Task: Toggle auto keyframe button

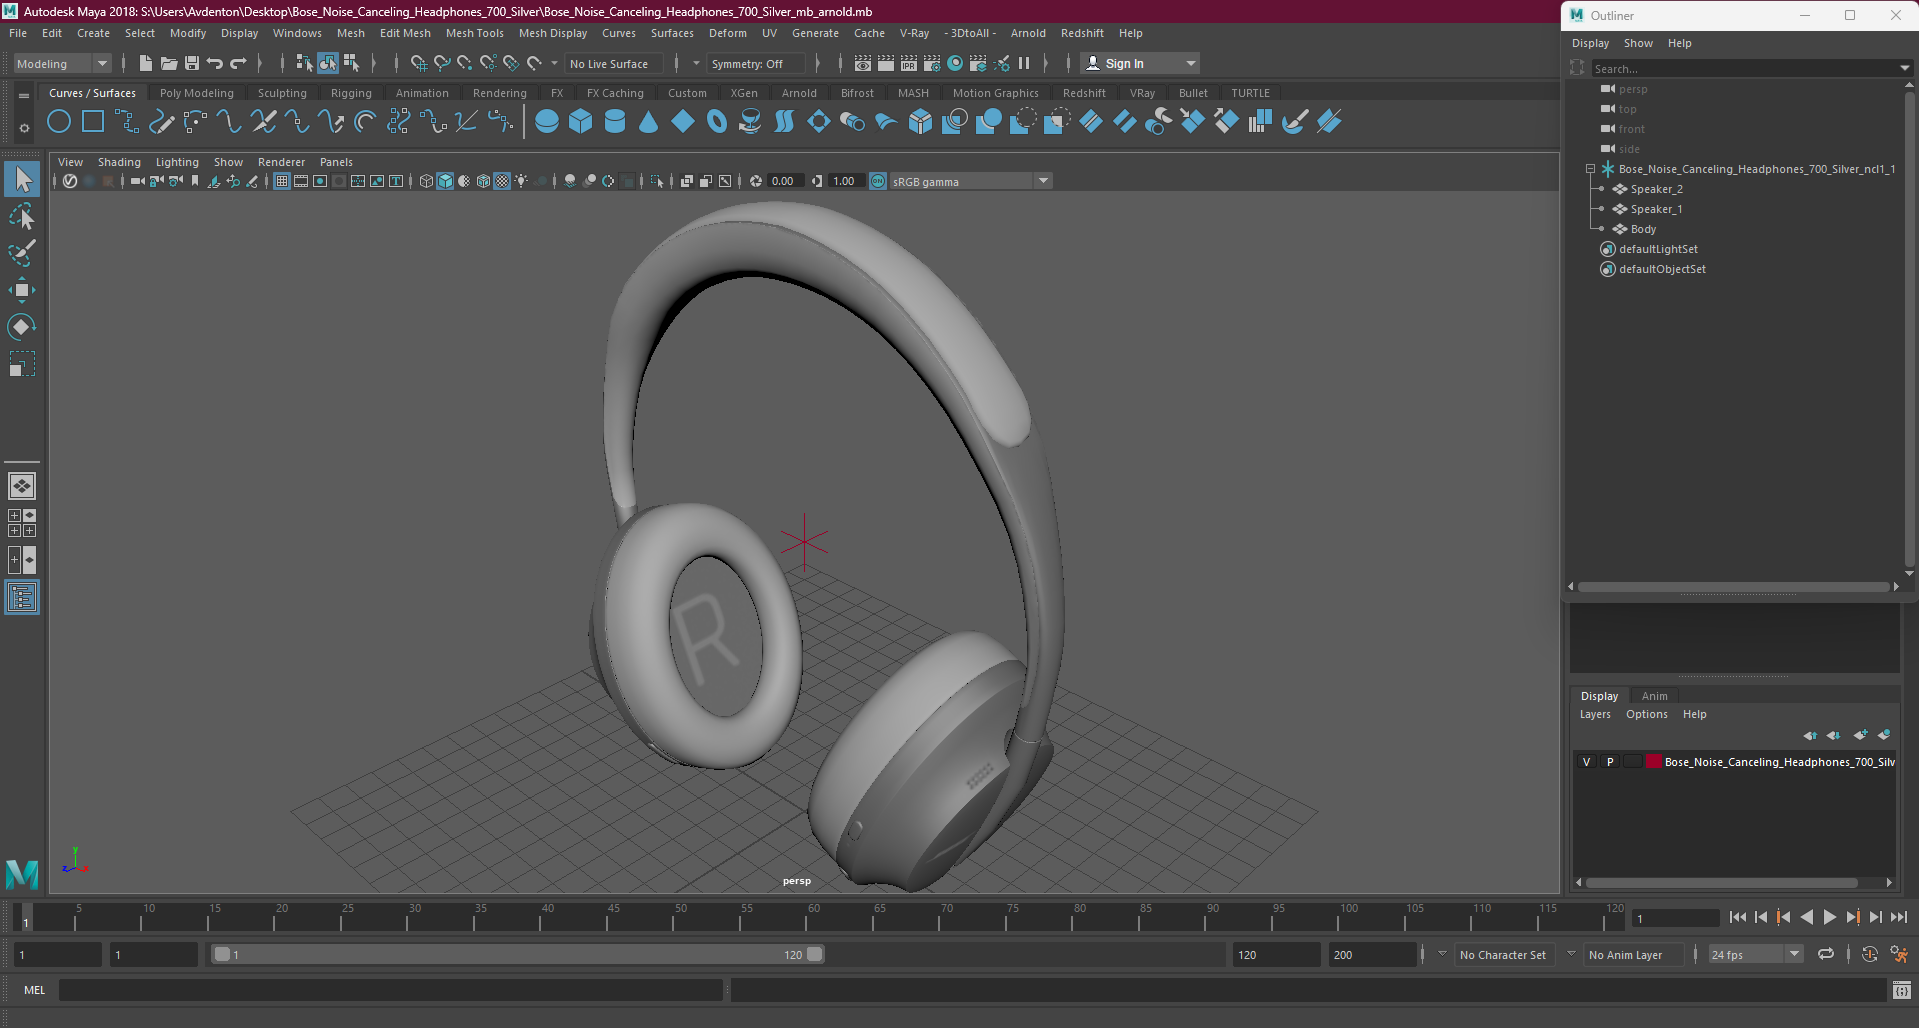Action: click(1869, 955)
